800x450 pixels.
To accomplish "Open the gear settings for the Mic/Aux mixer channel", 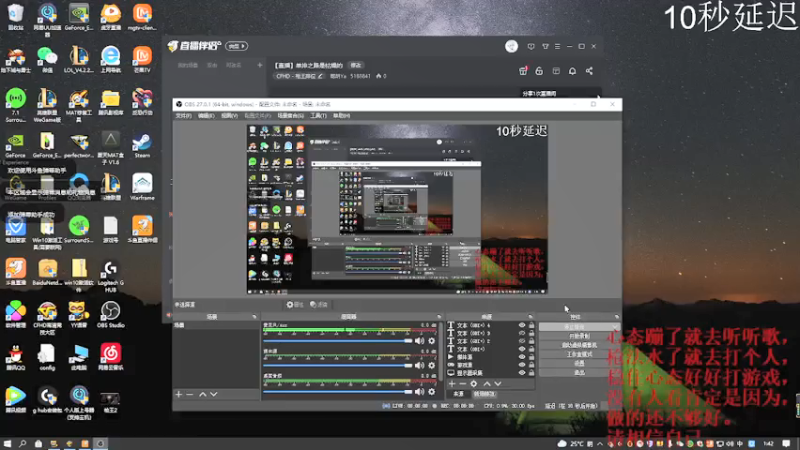I will click(x=432, y=341).
